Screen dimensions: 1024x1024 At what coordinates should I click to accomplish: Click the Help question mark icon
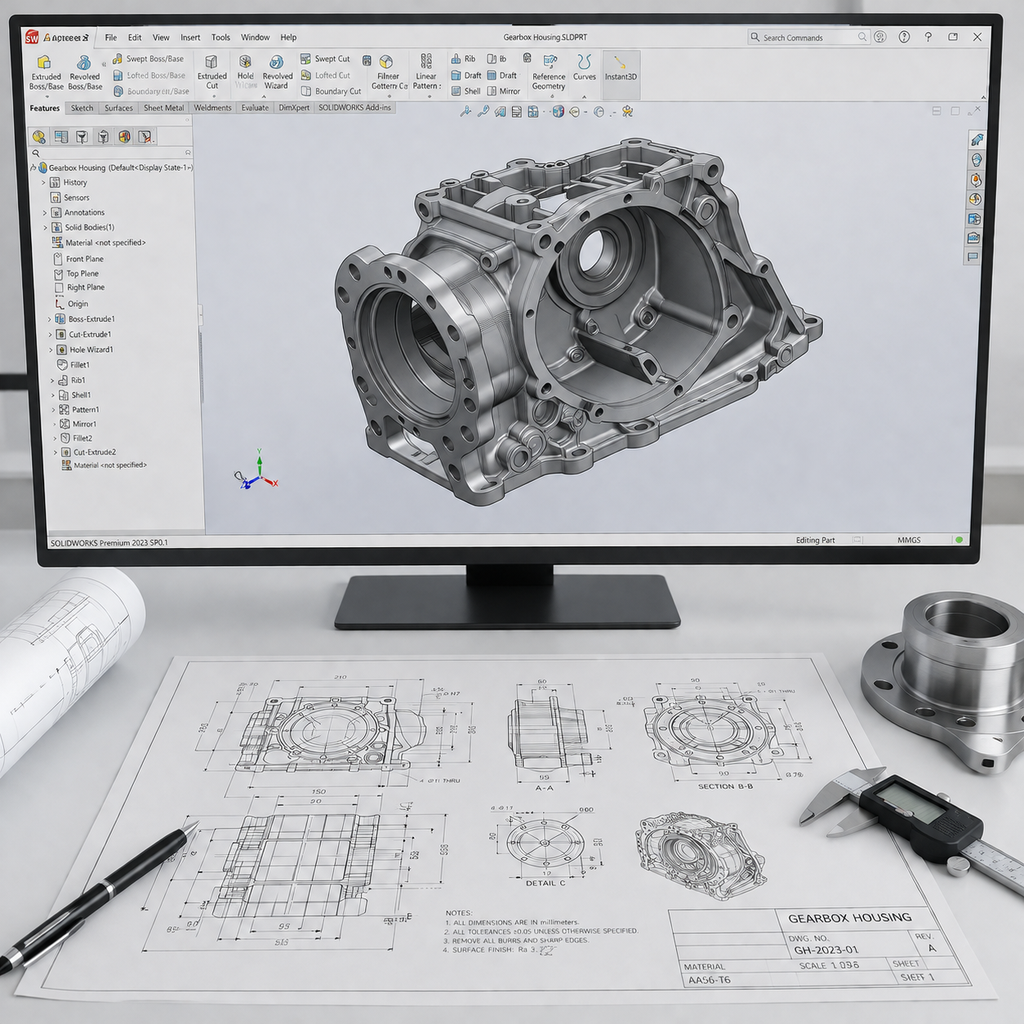pos(904,37)
